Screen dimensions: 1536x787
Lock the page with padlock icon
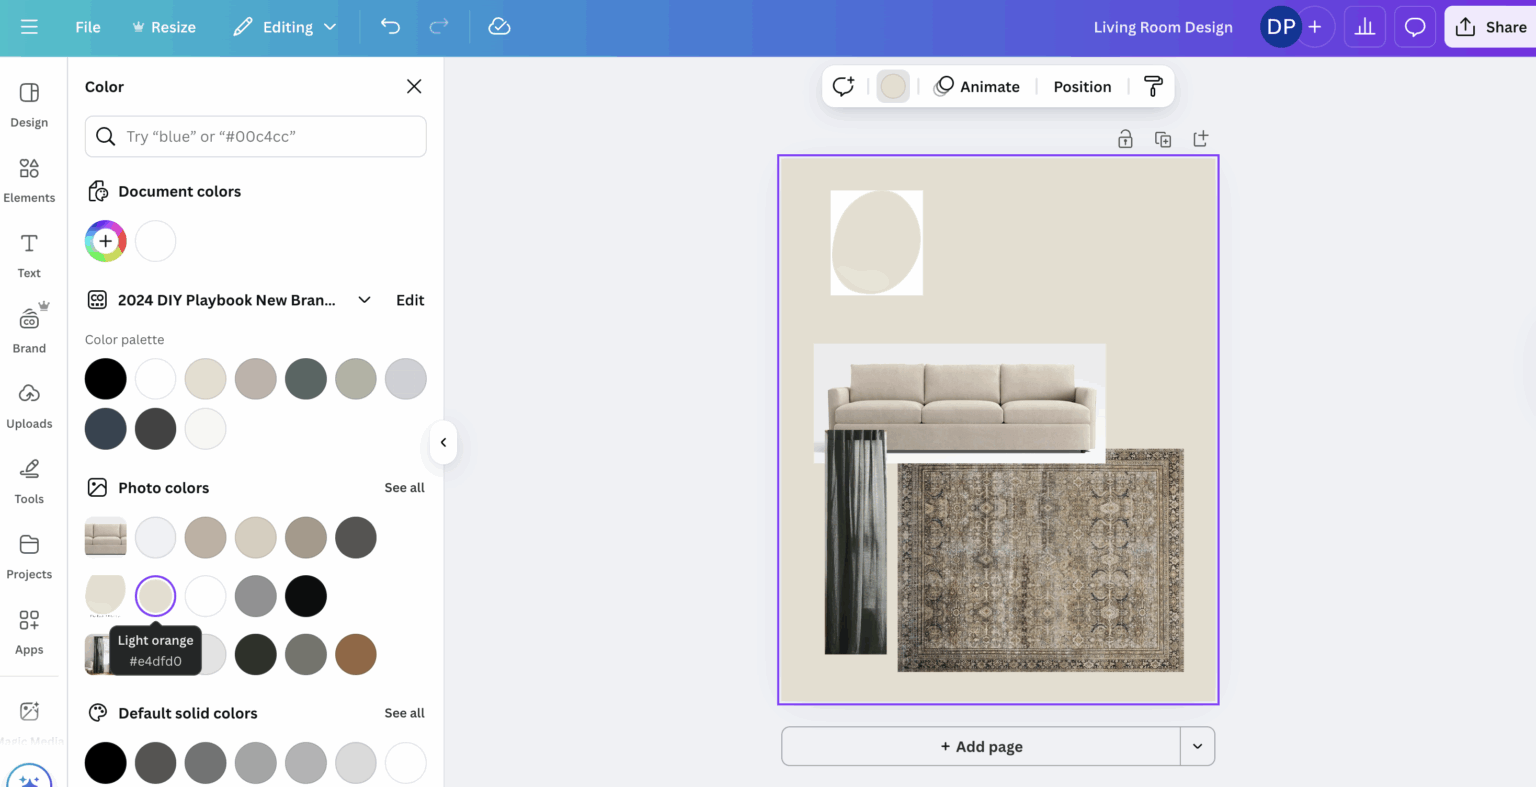click(x=1125, y=139)
